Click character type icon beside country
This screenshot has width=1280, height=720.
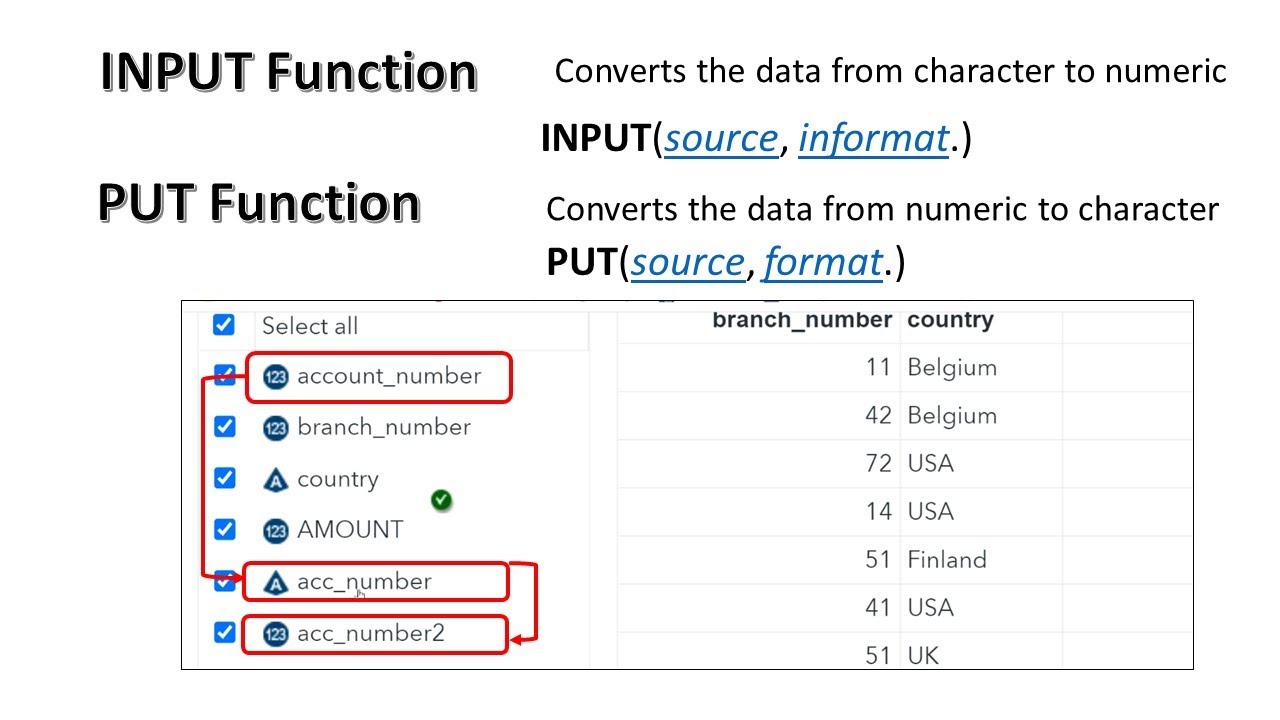coord(275,480)
